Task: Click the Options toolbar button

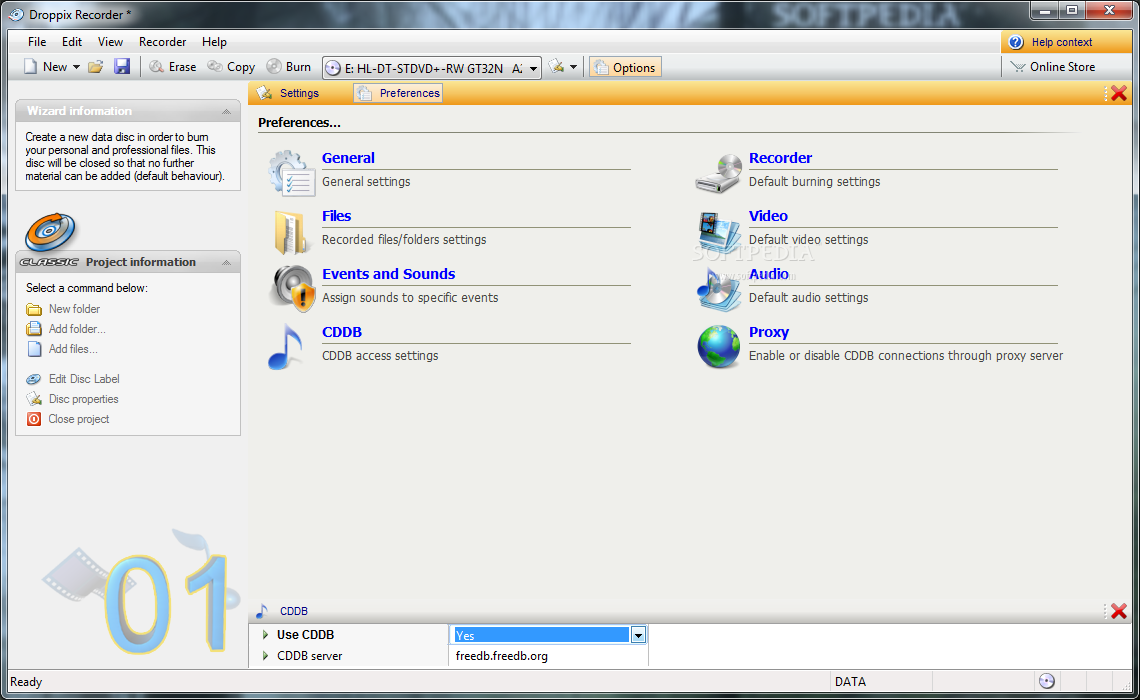Action: [625, 68]
